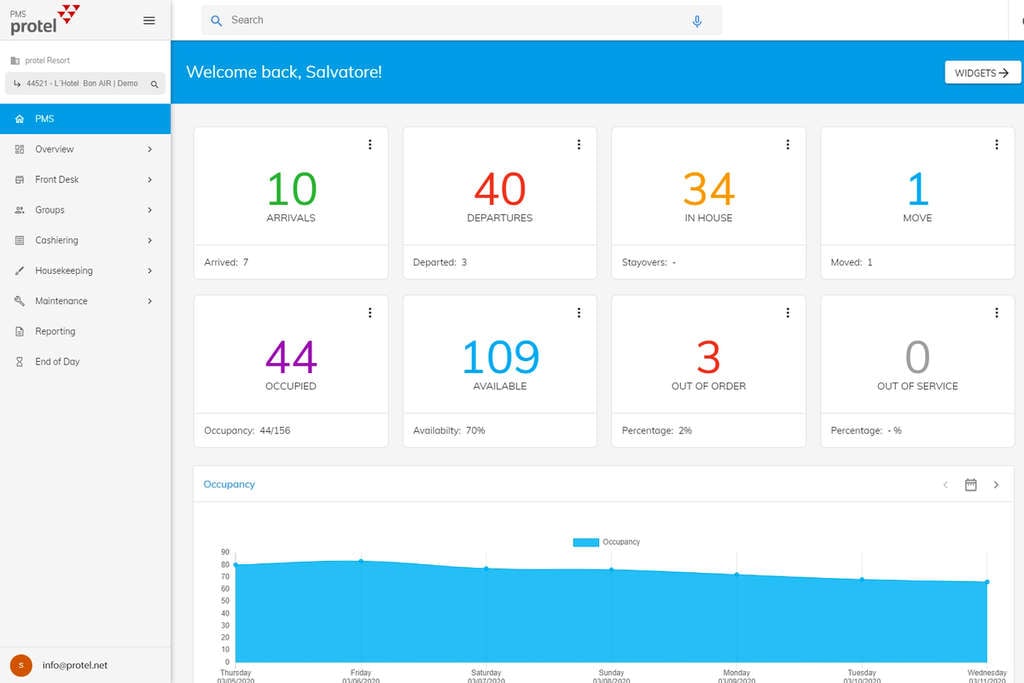Go to End of Day
Viewport: 1024px width, 683px height.
pyautogui.click(x=57, y=362)
